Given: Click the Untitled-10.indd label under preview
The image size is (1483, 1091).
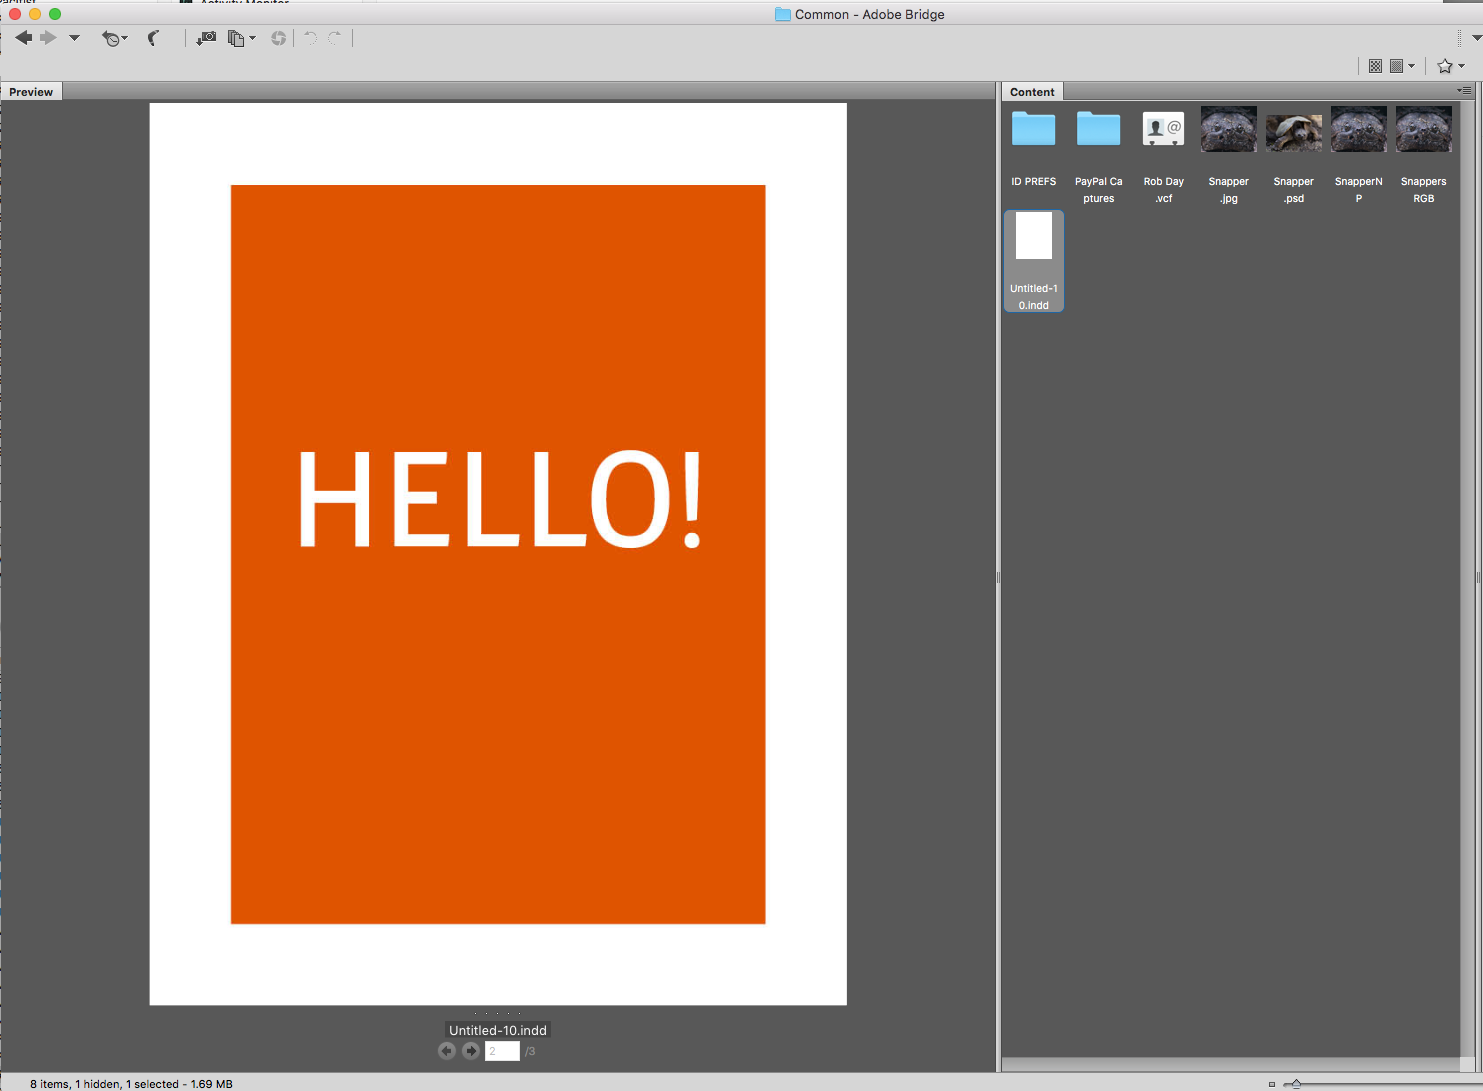Looking at the screenshot, I should click(x=498, y=1030).
